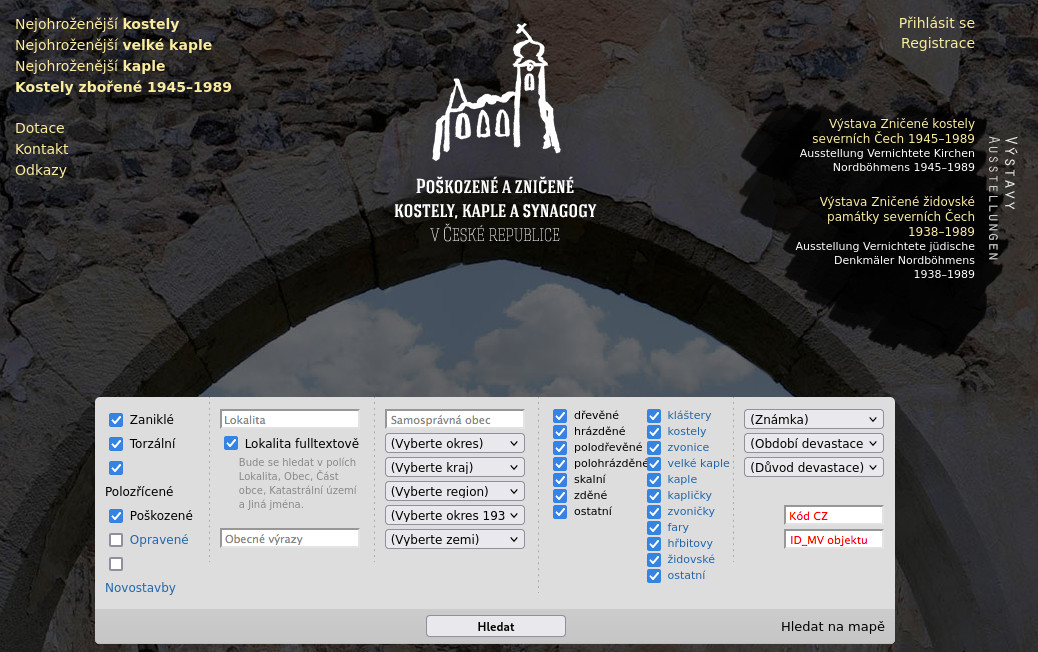This screenshot has height=652, width=1038.
Task: Open the (Vyberte region) dropdown
Action: click(455, 491)
